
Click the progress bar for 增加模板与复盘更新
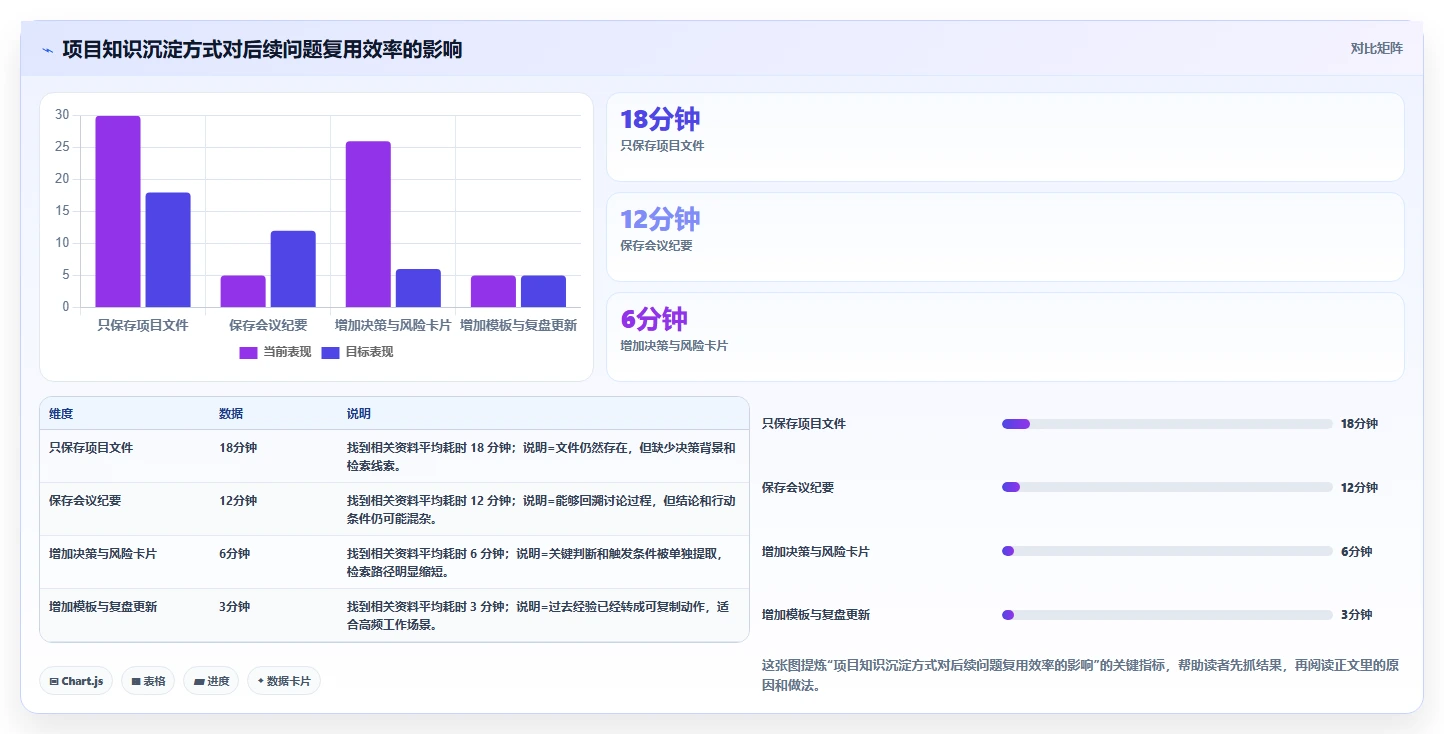click(1167, 615)
